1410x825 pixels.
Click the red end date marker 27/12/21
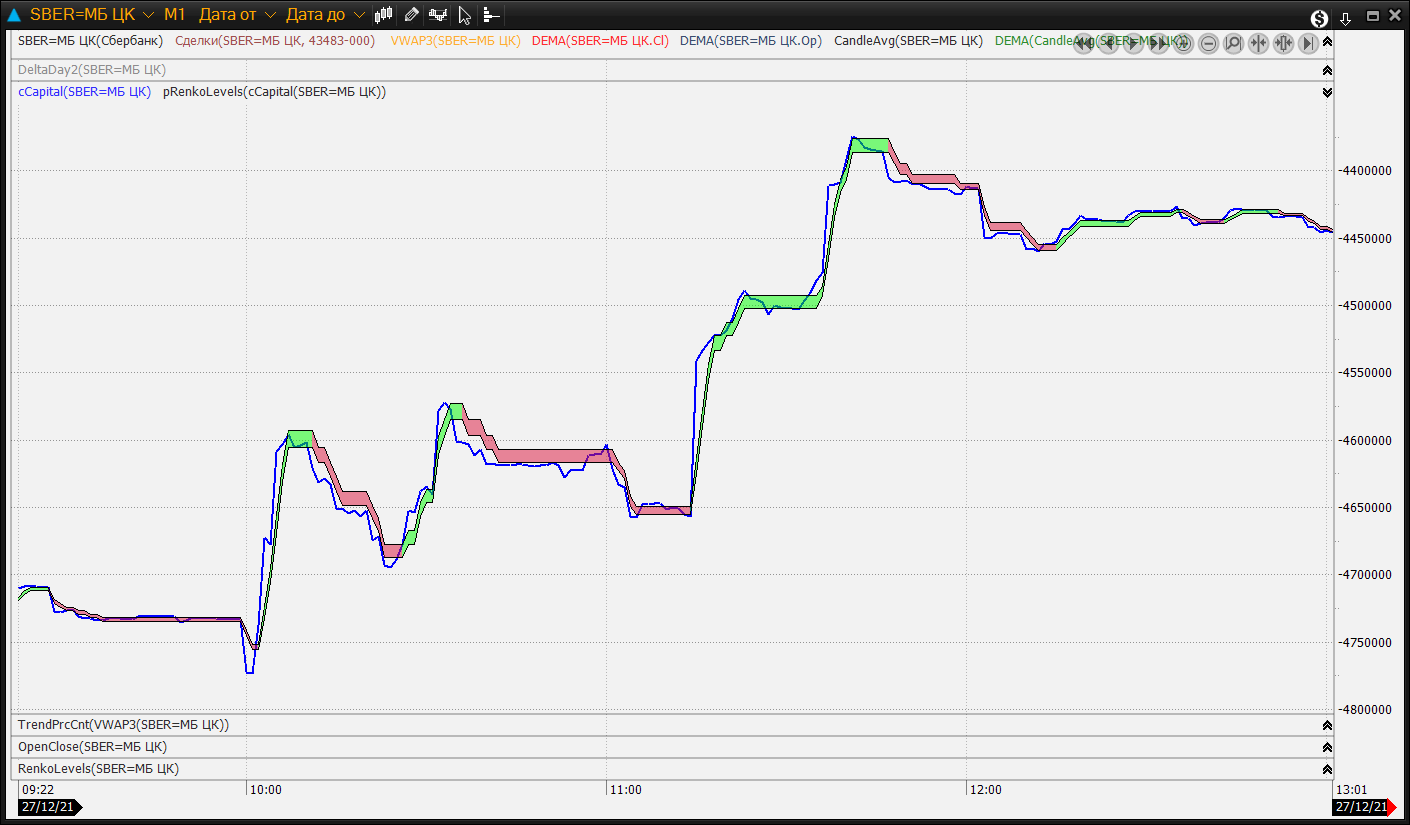[1364, 807]
